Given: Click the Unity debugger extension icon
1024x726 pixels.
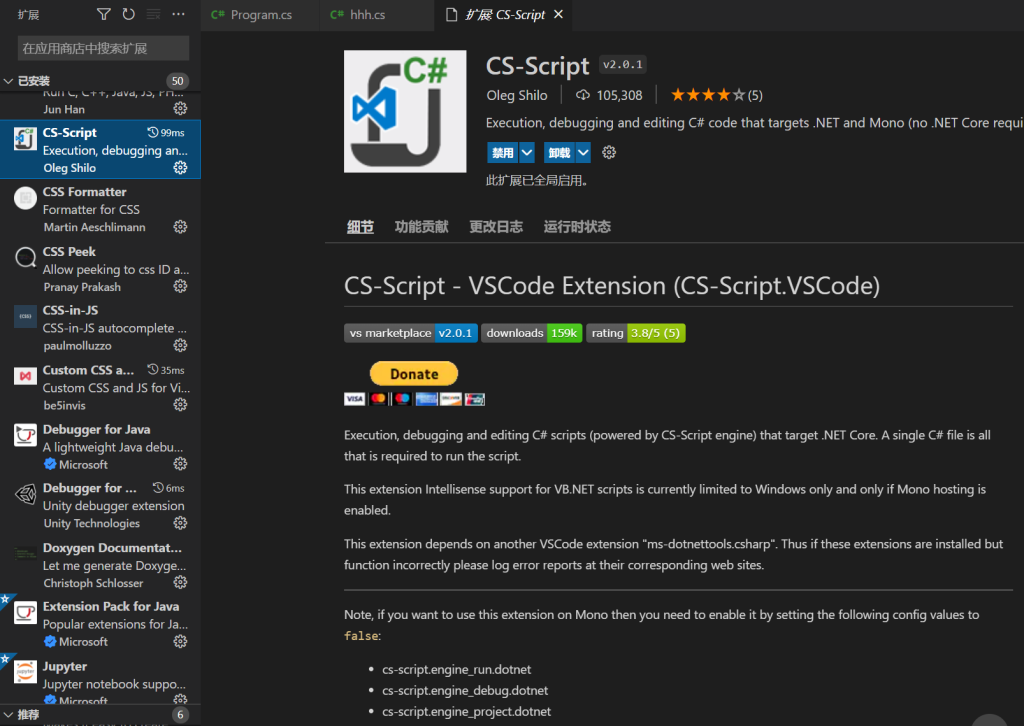Looking at the screenshot, I should coord(25,494).
